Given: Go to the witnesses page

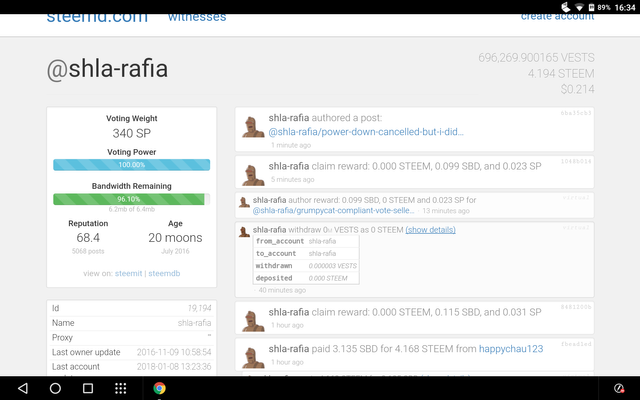Looking at the screenshot, I should [x=197, y=17].
